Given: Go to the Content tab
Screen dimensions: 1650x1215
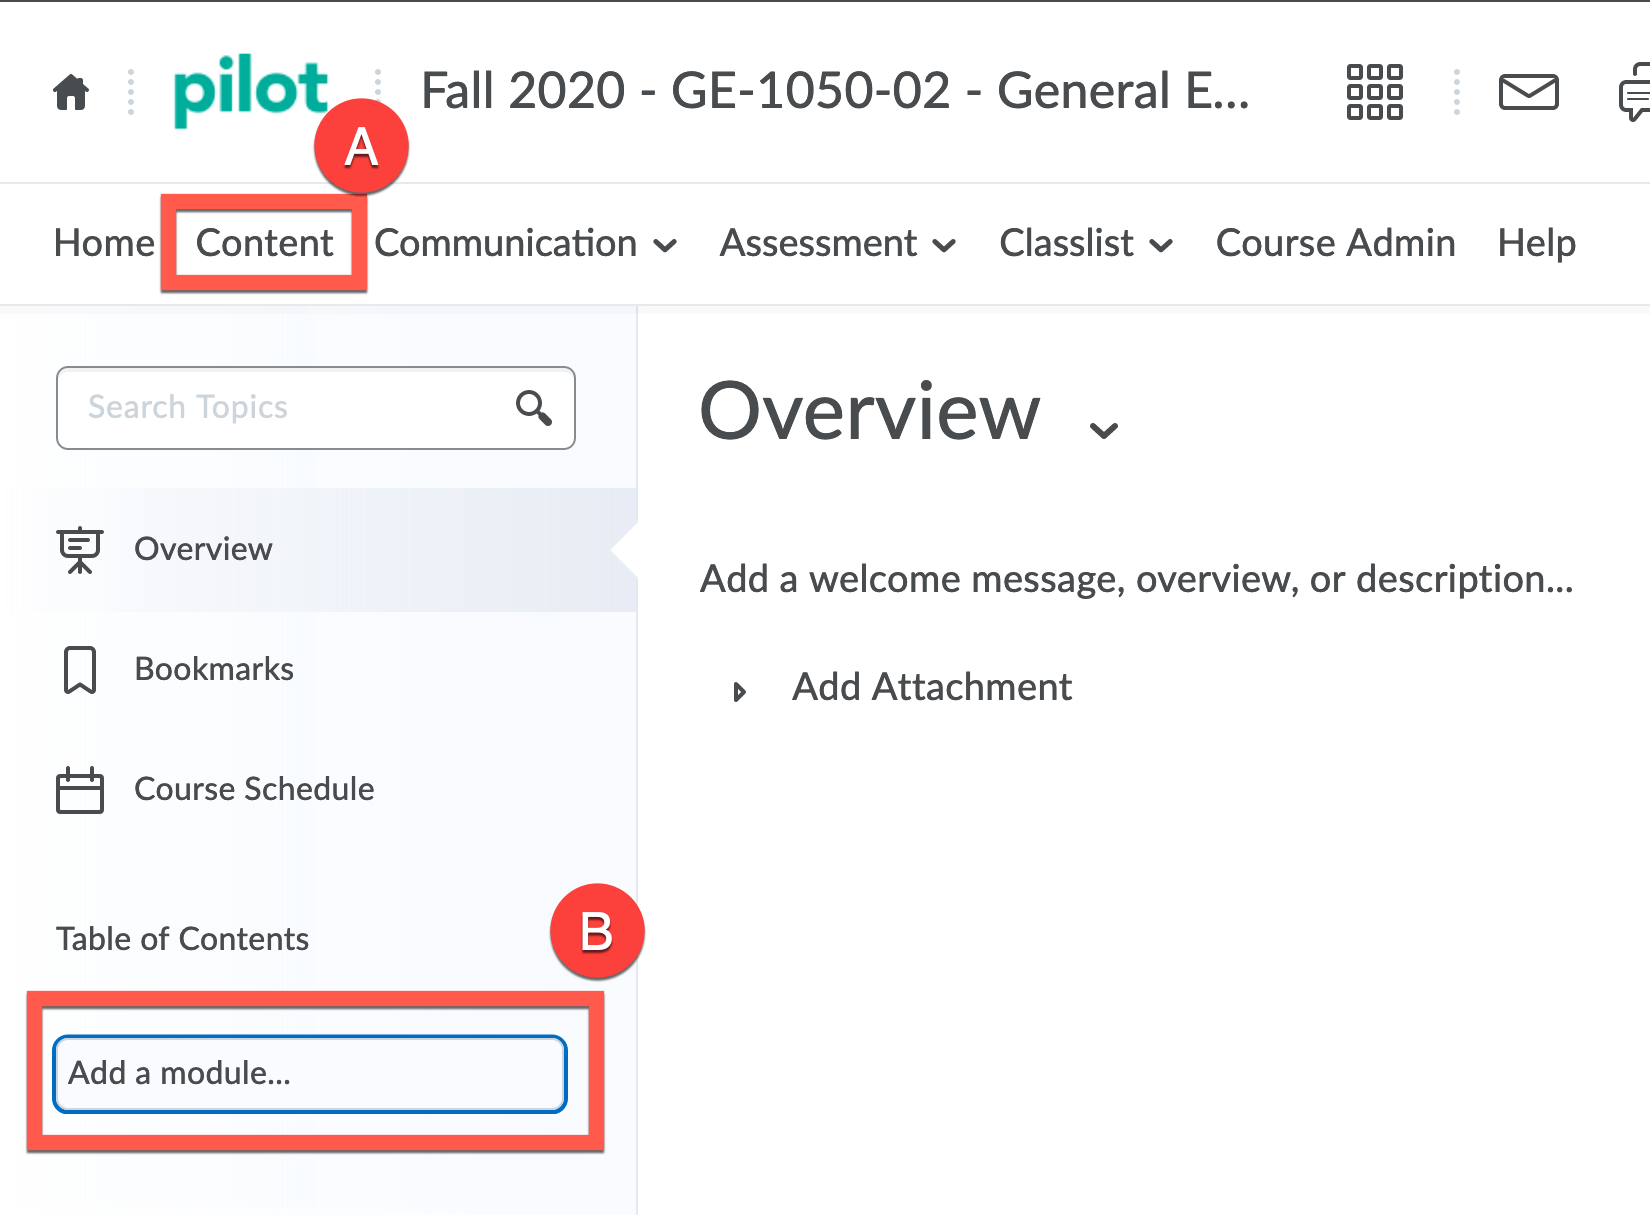Looking at the screenshot, I should click(x=264, y=244).
